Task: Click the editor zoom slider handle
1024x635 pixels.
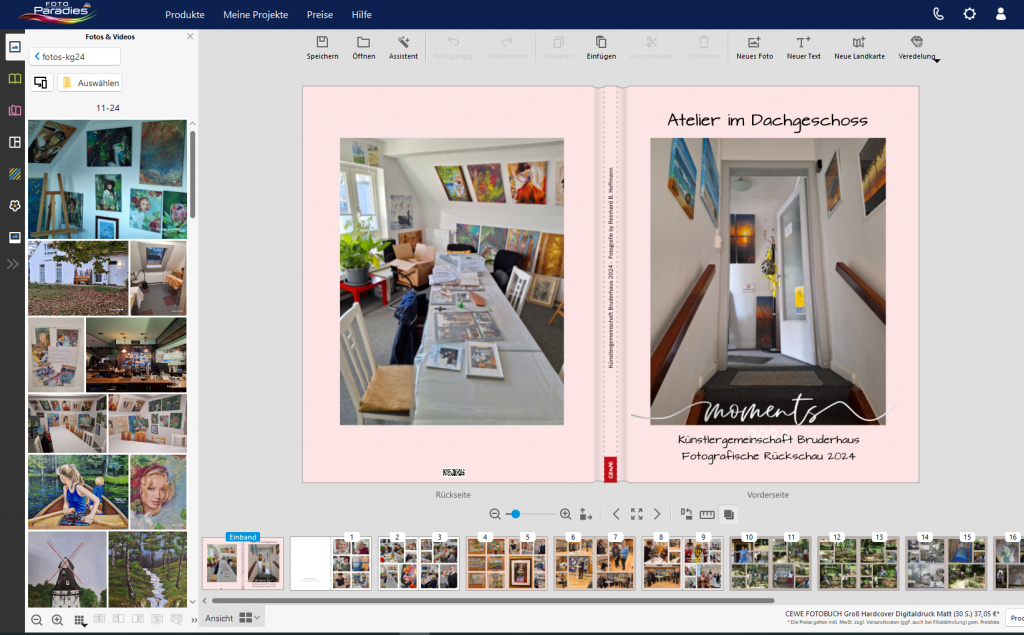Action: (515, 514)
